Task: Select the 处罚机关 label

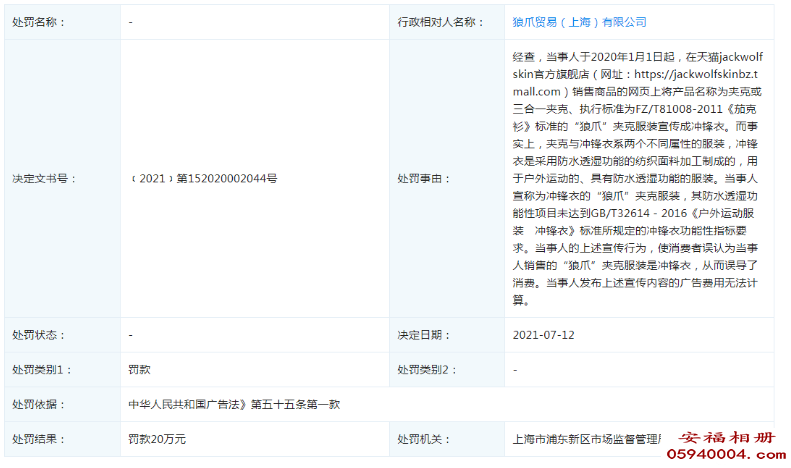Action: pyautogui.click(x=423, y=439)
